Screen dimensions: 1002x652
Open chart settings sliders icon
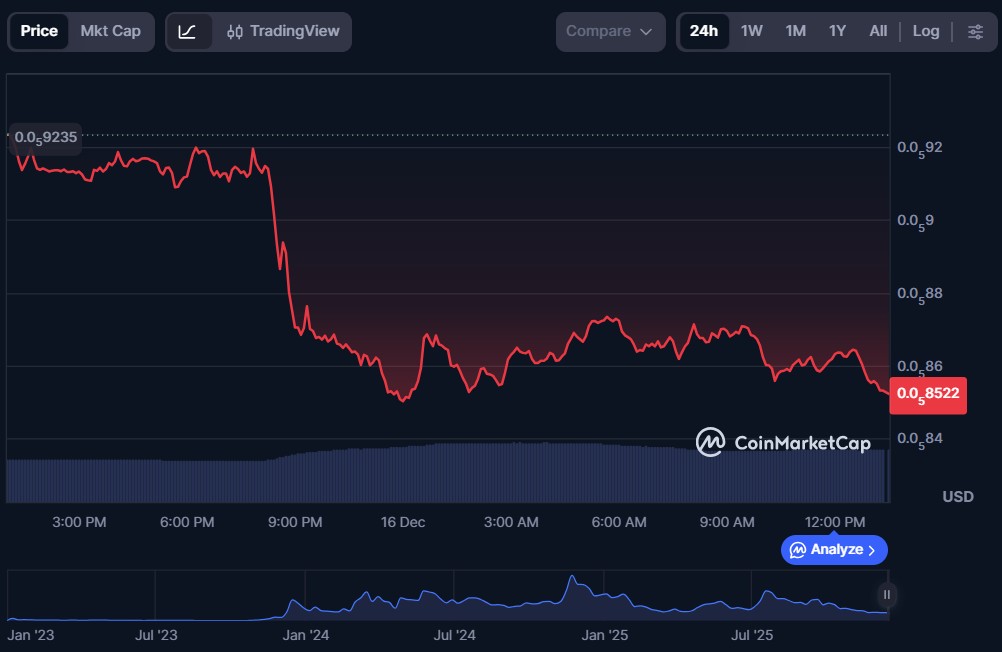[975, 31]
